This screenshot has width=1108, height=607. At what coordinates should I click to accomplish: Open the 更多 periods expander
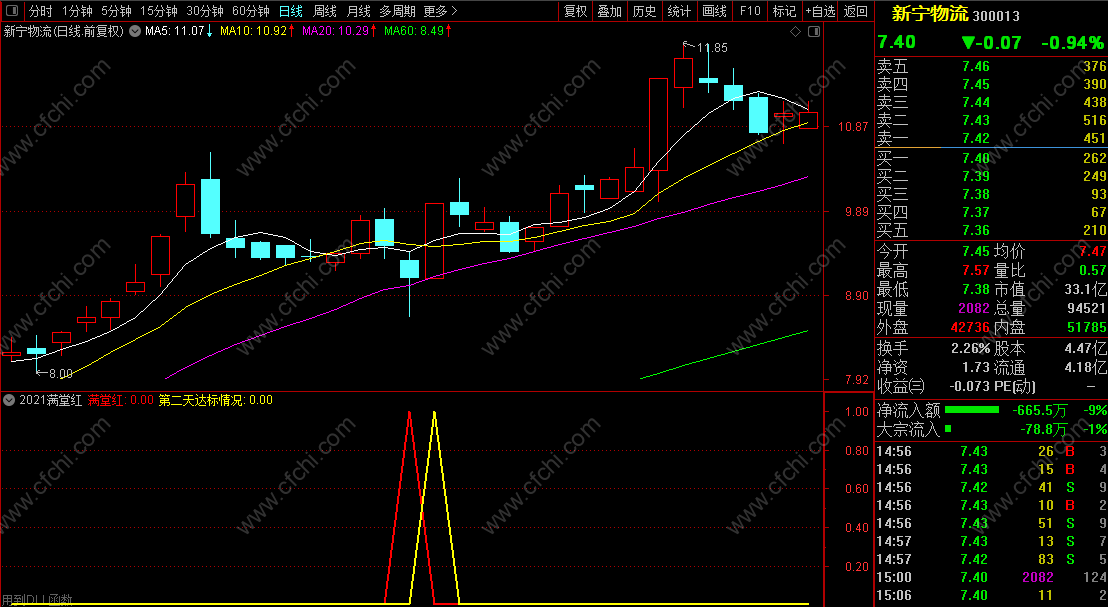[x=440, y=11]
